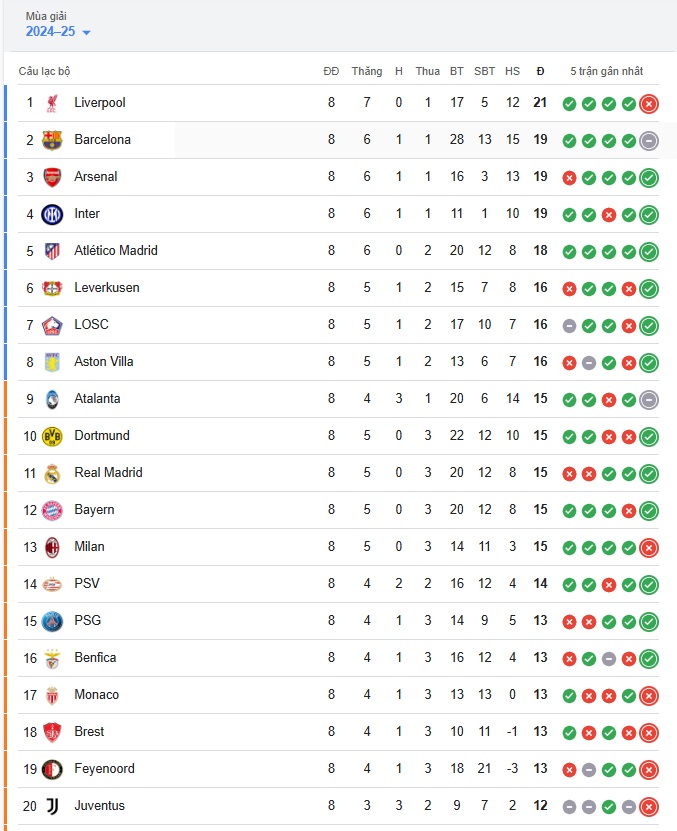
Task: Click Liverpool's latest match red loss icon
Action: pos(648,104)
